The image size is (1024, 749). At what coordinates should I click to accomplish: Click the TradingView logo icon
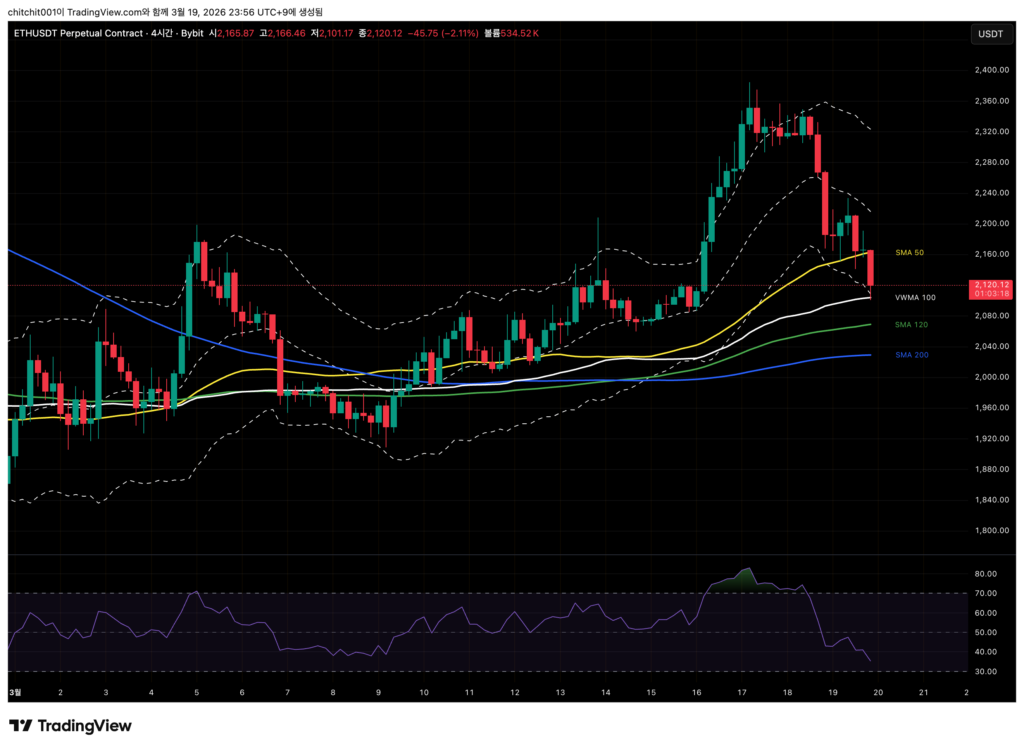(20, 725)
